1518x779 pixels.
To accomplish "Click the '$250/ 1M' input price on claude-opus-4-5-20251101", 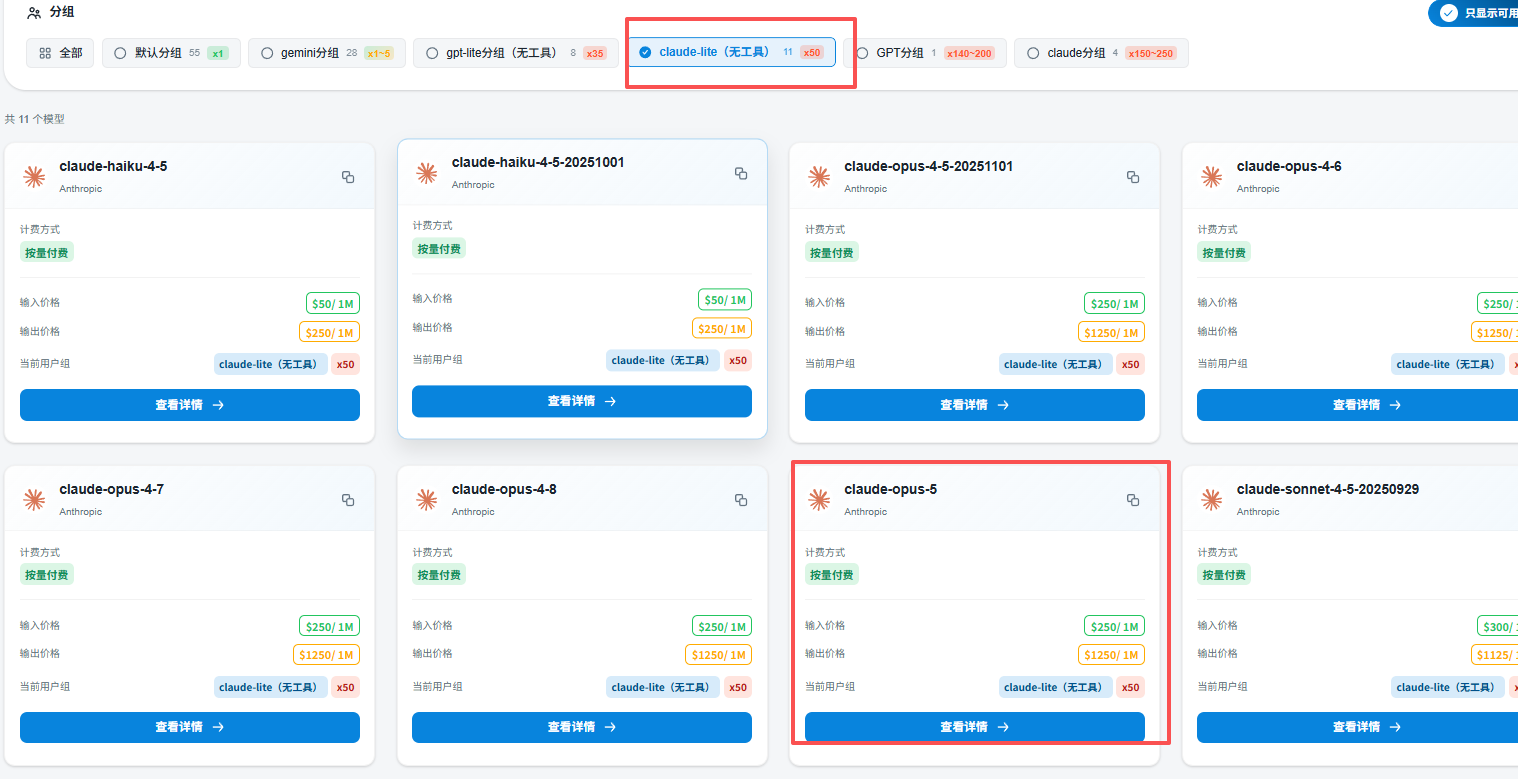I will point(1114,304).
